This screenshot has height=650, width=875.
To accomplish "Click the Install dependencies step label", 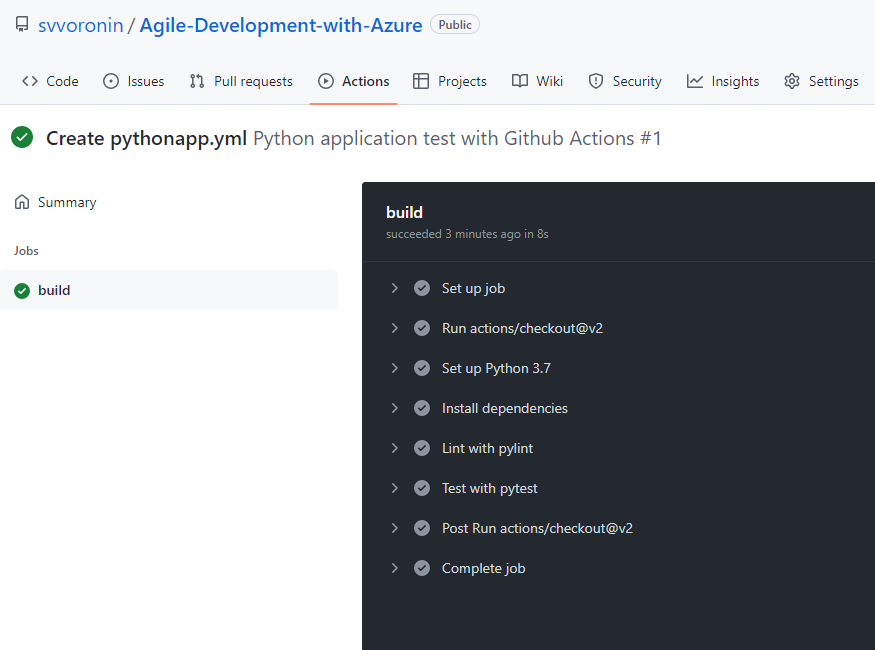I will pyautogui.click(x=504, y=408).
